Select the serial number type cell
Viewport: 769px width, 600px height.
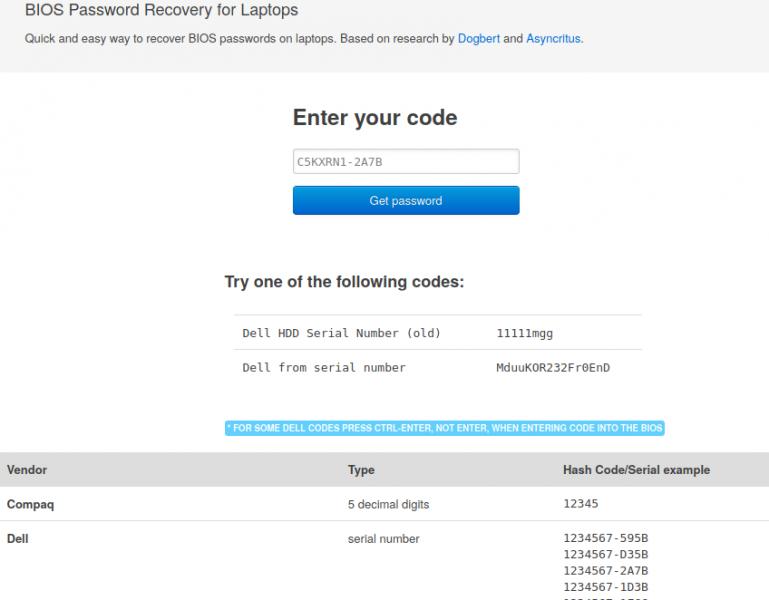coord(384,539)
